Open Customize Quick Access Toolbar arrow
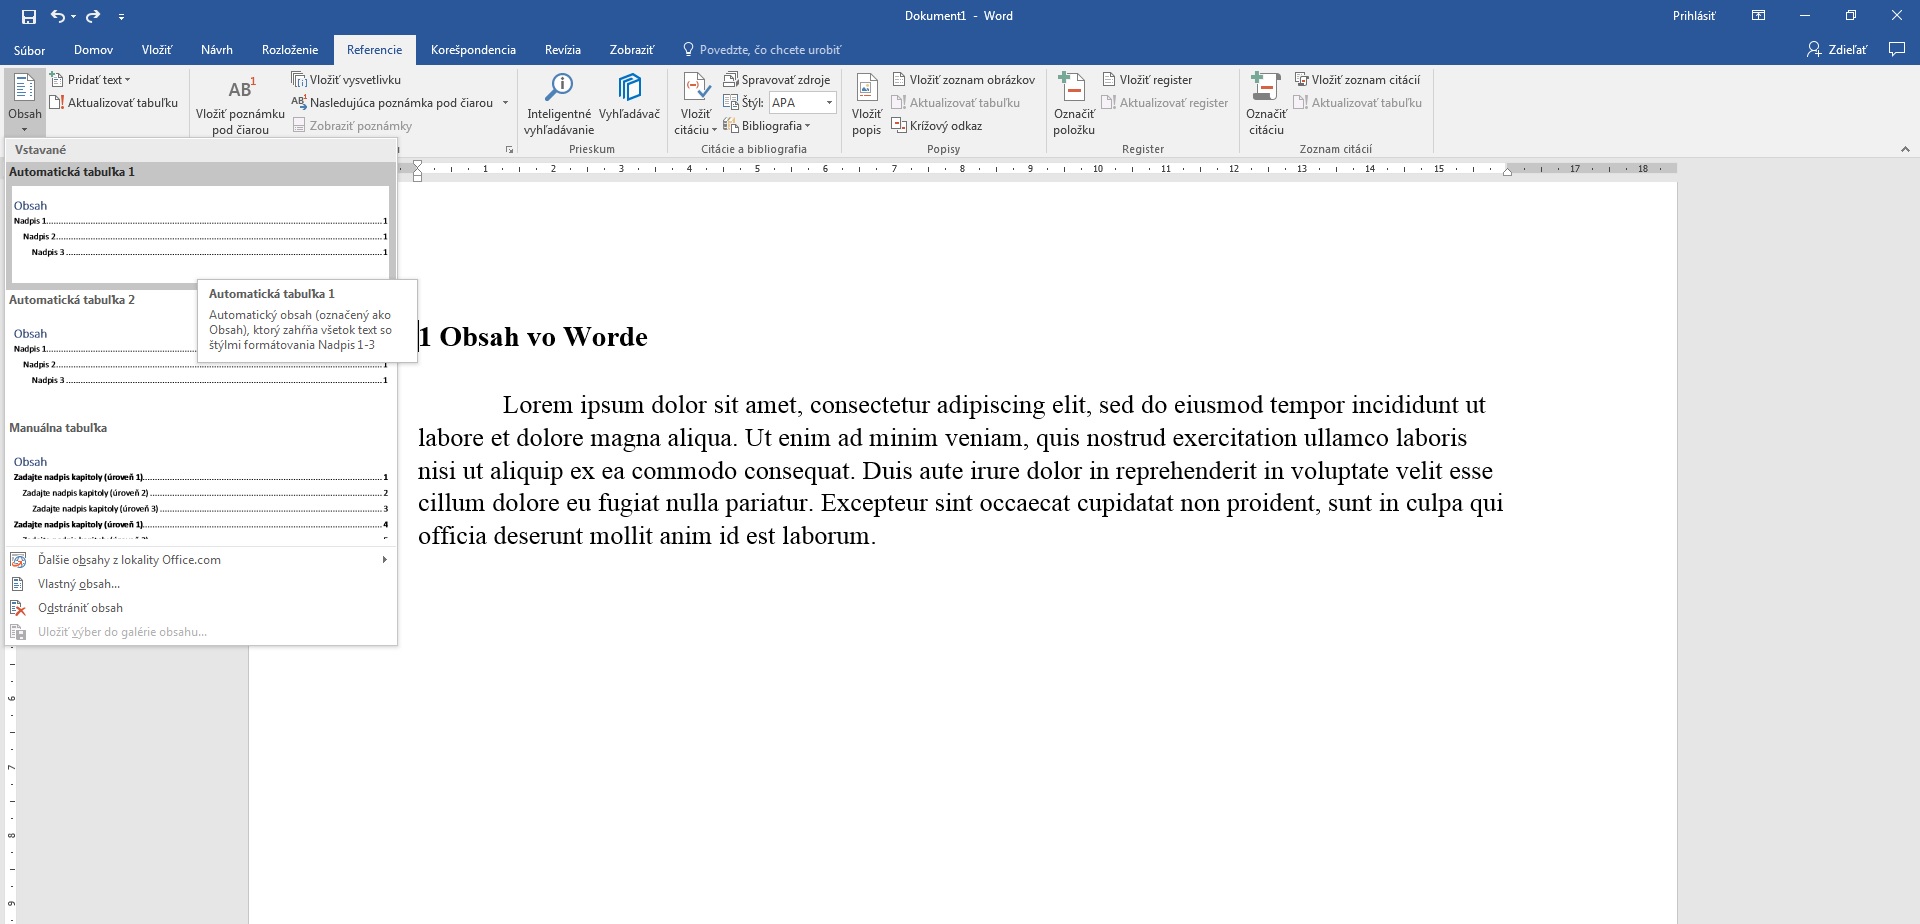This screenshot has width=1920, height=924. click(121, 17)
